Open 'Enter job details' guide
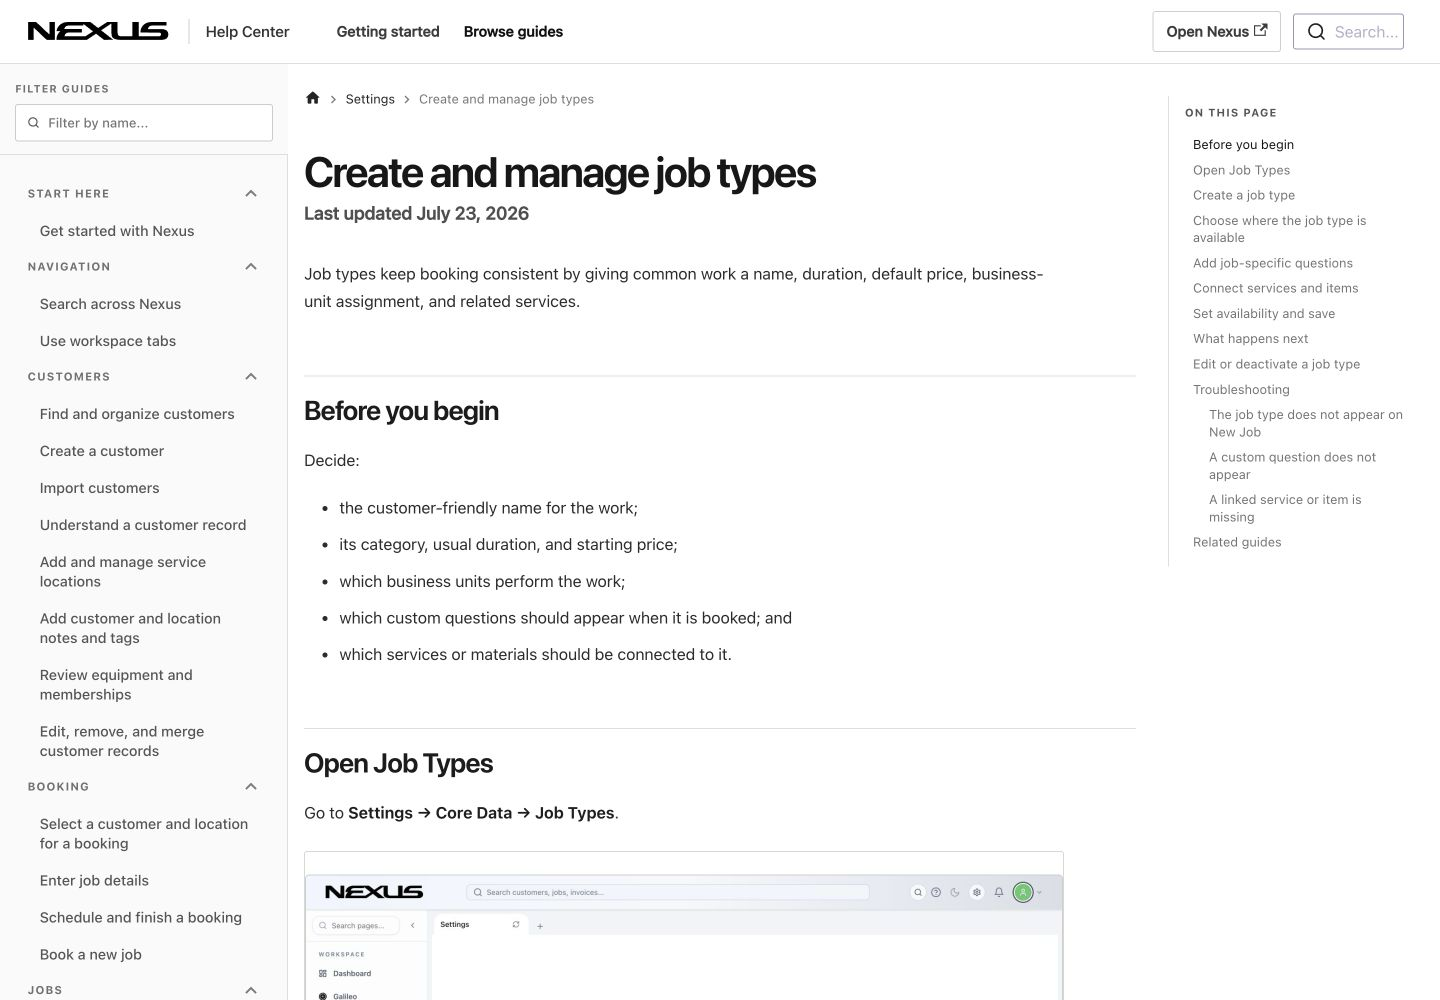1440x1000 pixels. 94,881
